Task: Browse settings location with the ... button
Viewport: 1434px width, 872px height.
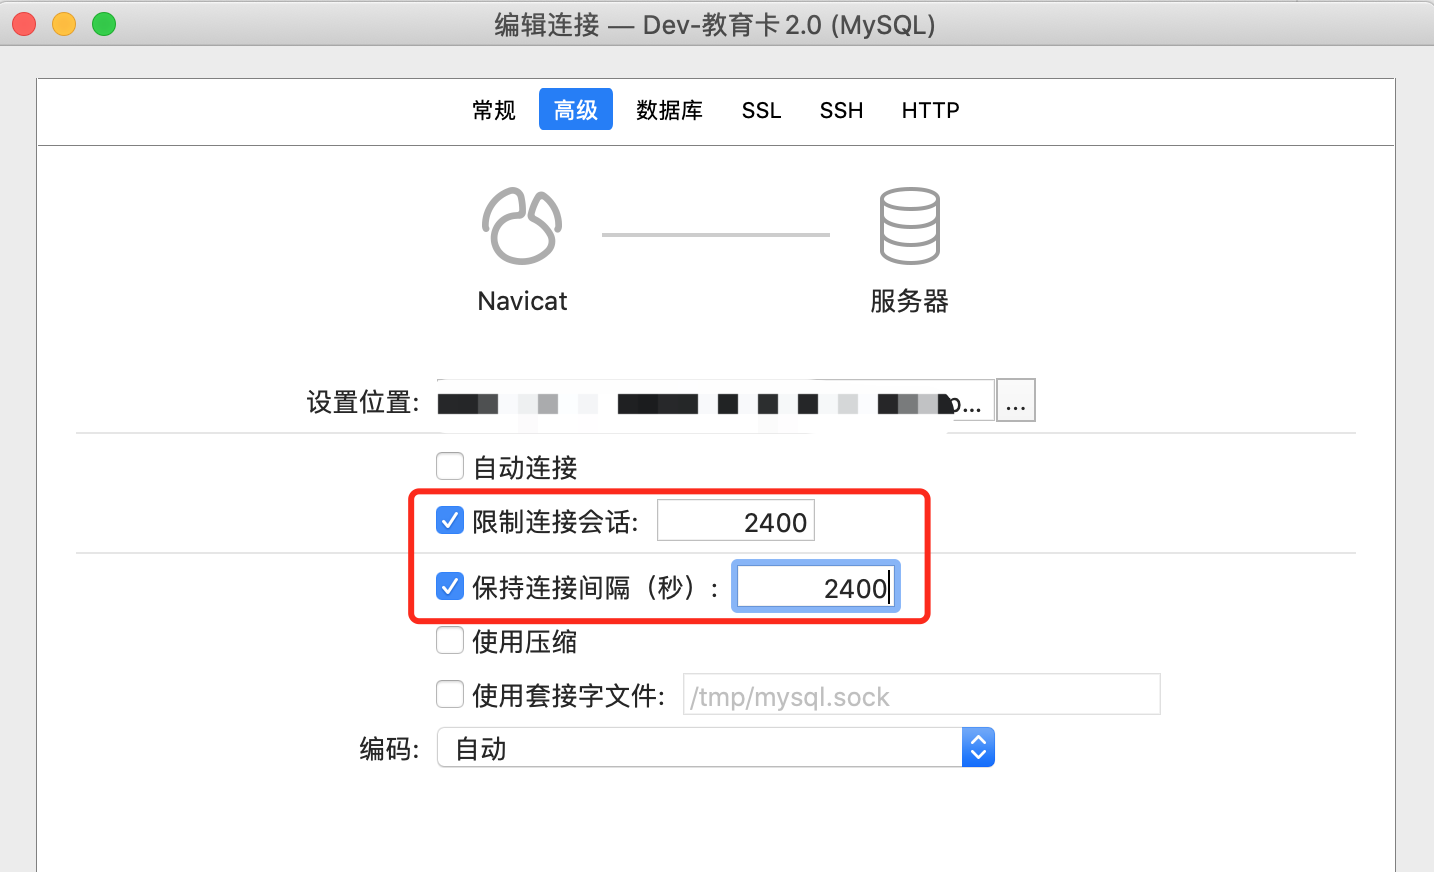Action: click(1016, 400)
